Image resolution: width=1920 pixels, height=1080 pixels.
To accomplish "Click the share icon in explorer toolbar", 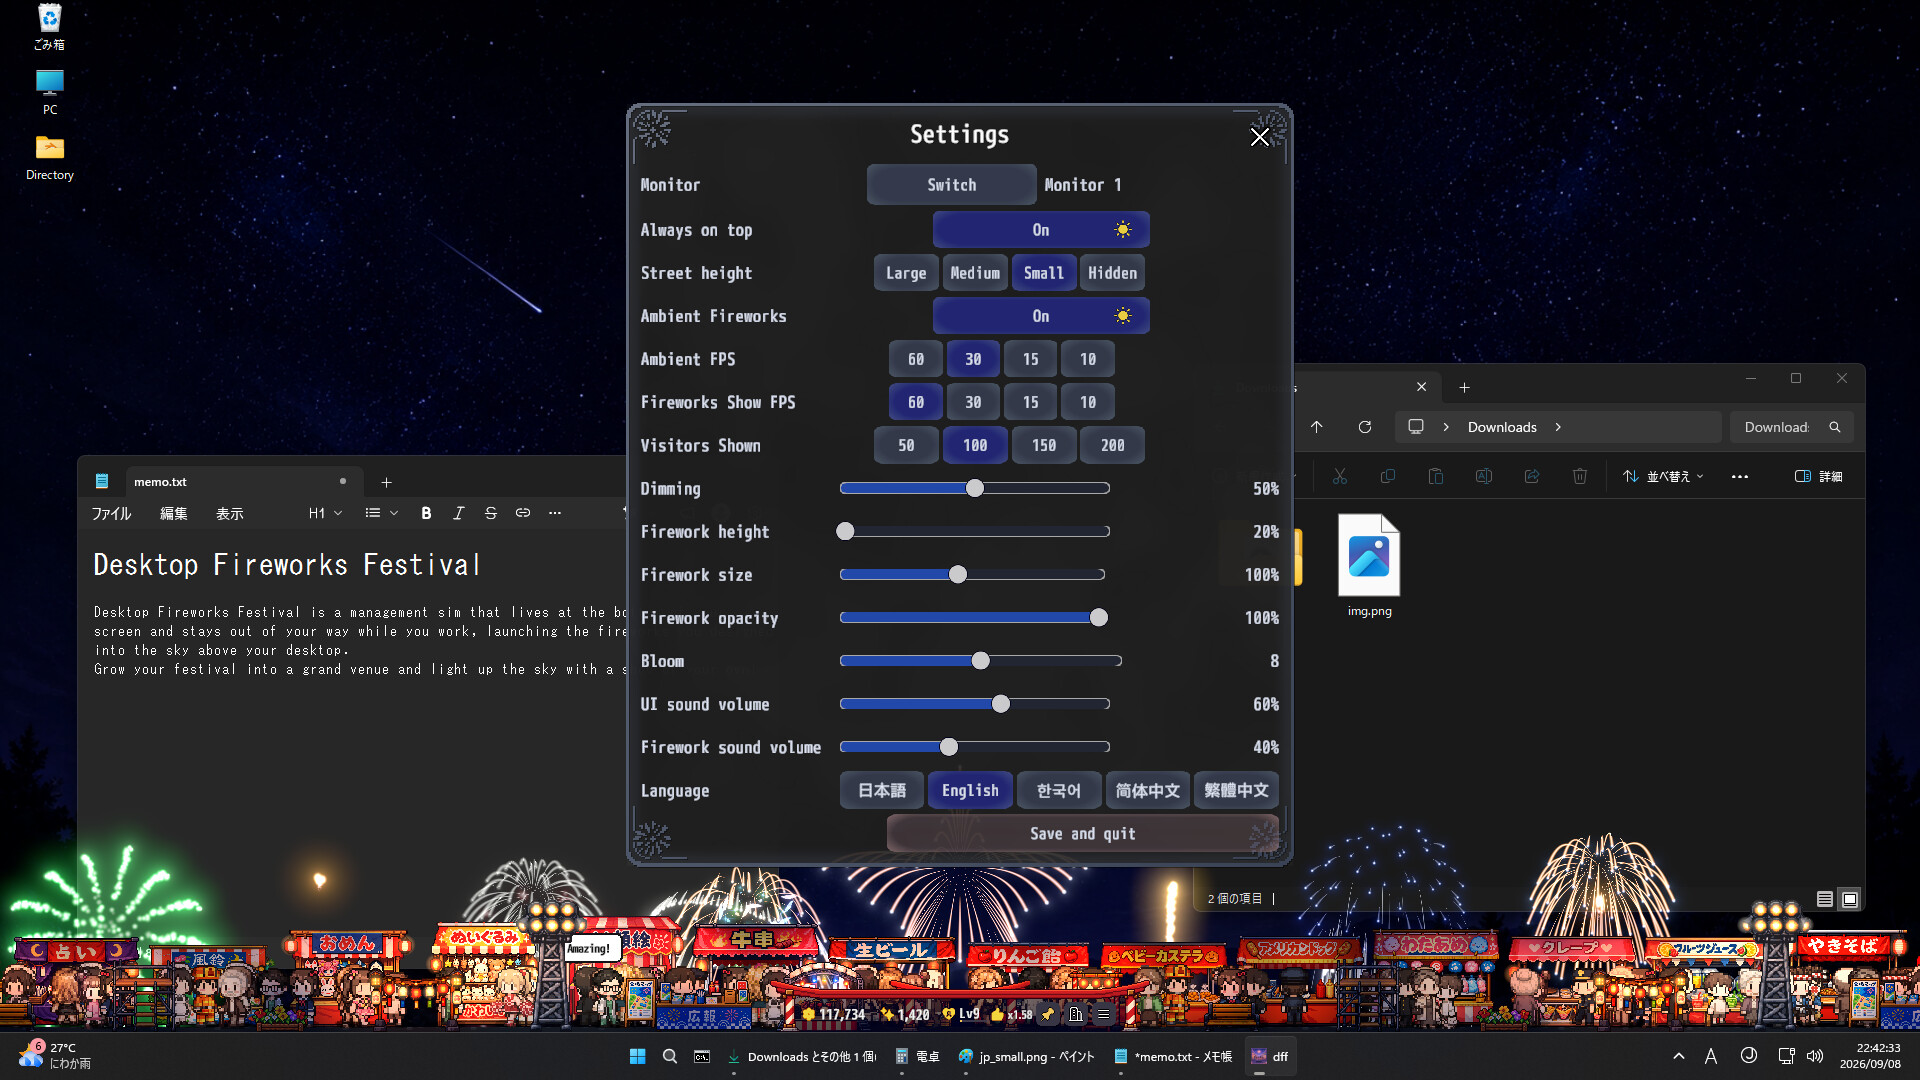I will pyautogui.click(x=1531, y=476).
